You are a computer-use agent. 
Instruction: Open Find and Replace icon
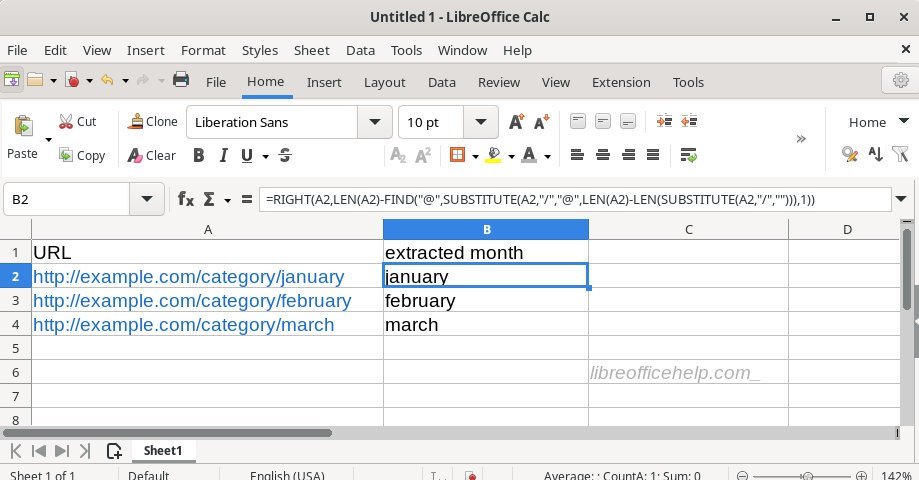click(850, 154)
